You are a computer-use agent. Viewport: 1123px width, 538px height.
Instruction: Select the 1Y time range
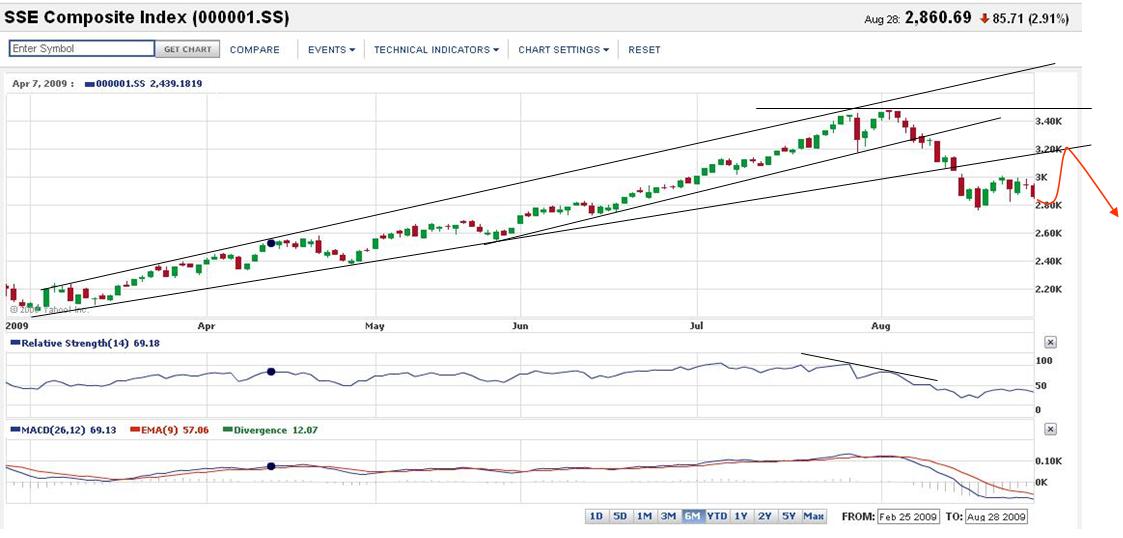[741, 516]
